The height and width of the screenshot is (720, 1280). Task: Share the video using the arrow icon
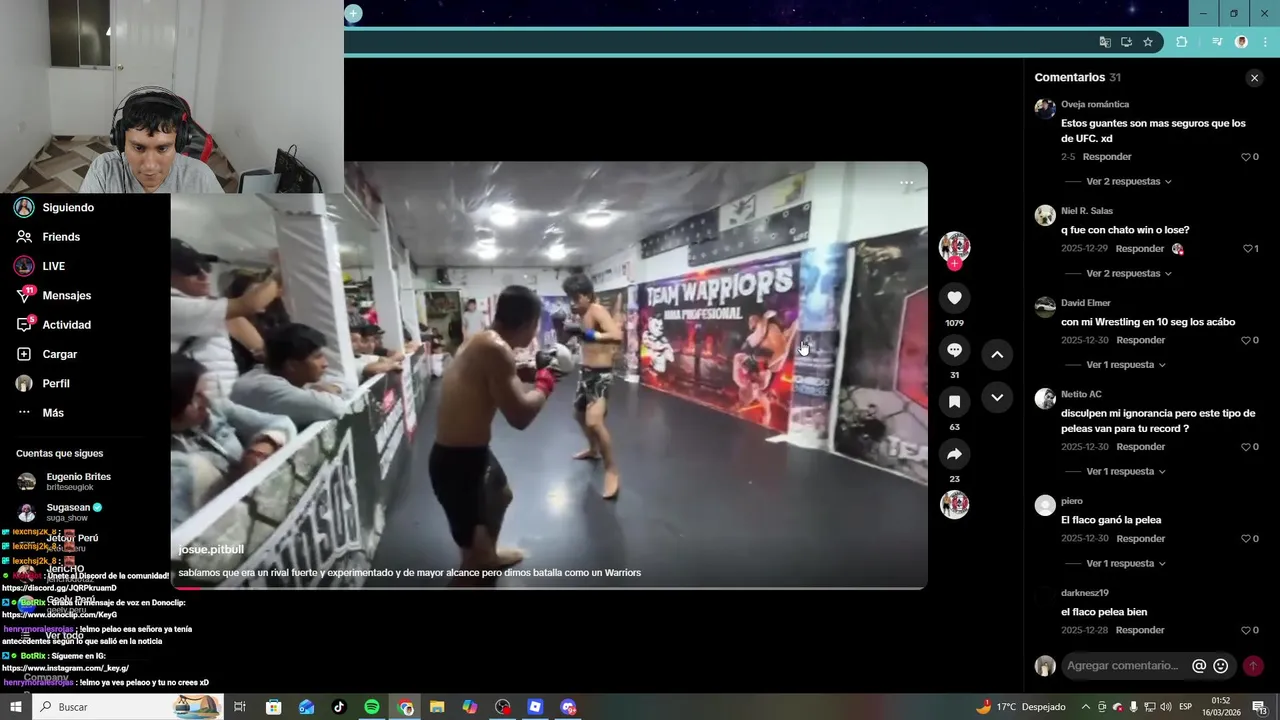click(954, 454)
